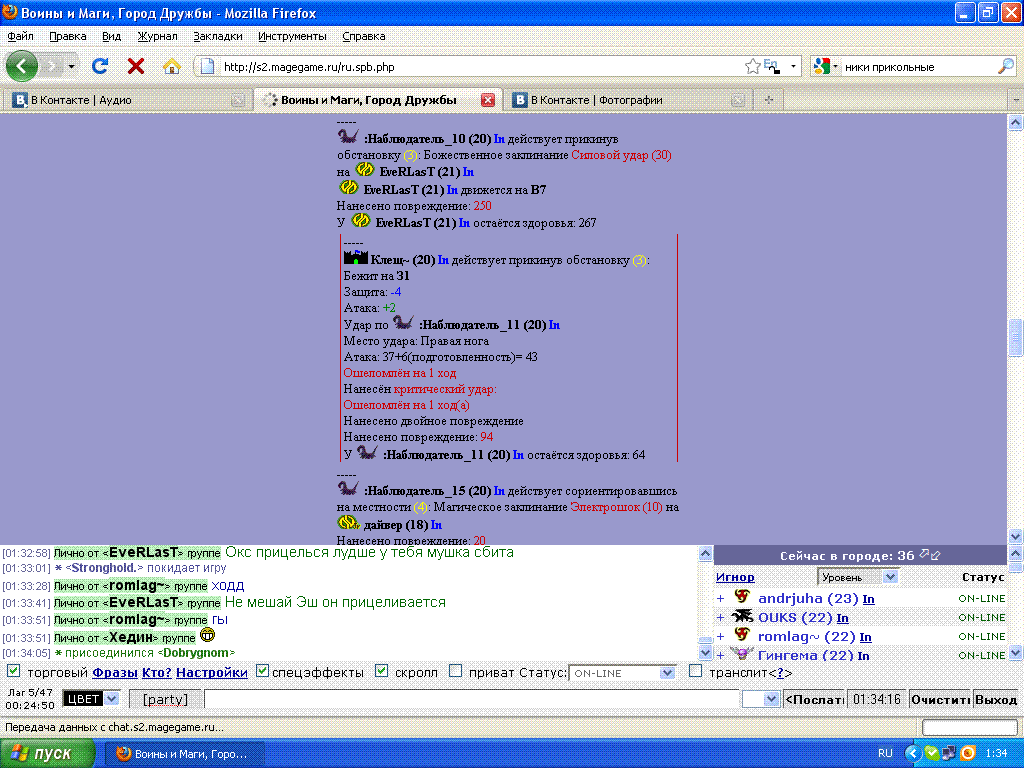This screenshot has height=768, width=1024.
Task: Click the clan emblem next to andrjuha
Action: coord(742,598)
